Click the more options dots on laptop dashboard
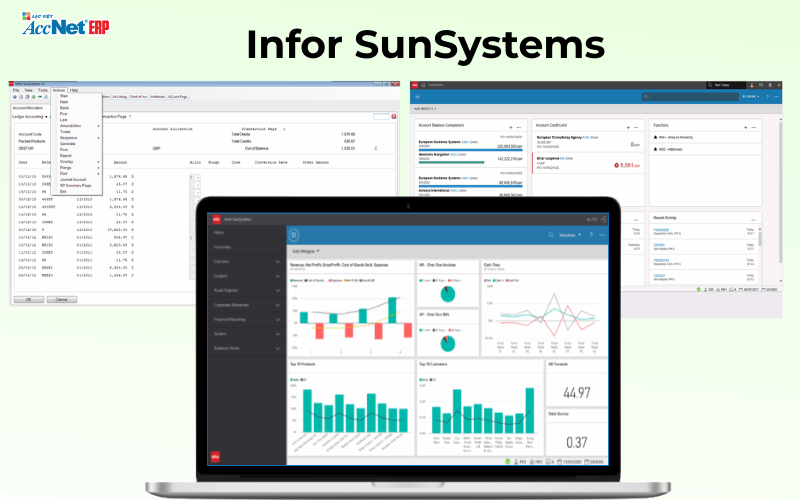 (602, 235)
